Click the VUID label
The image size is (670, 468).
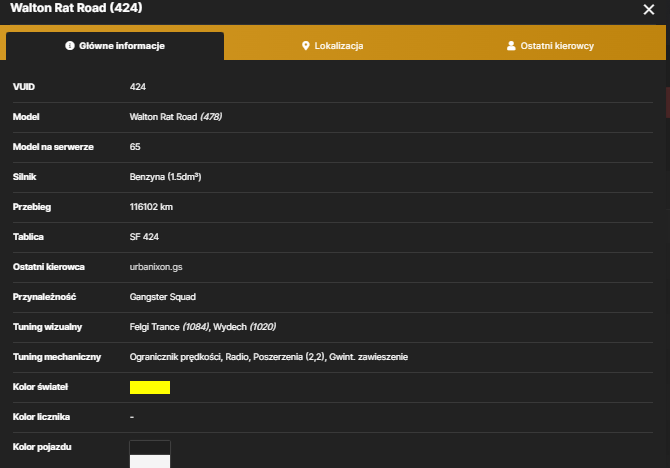click(x=24, y=87)
